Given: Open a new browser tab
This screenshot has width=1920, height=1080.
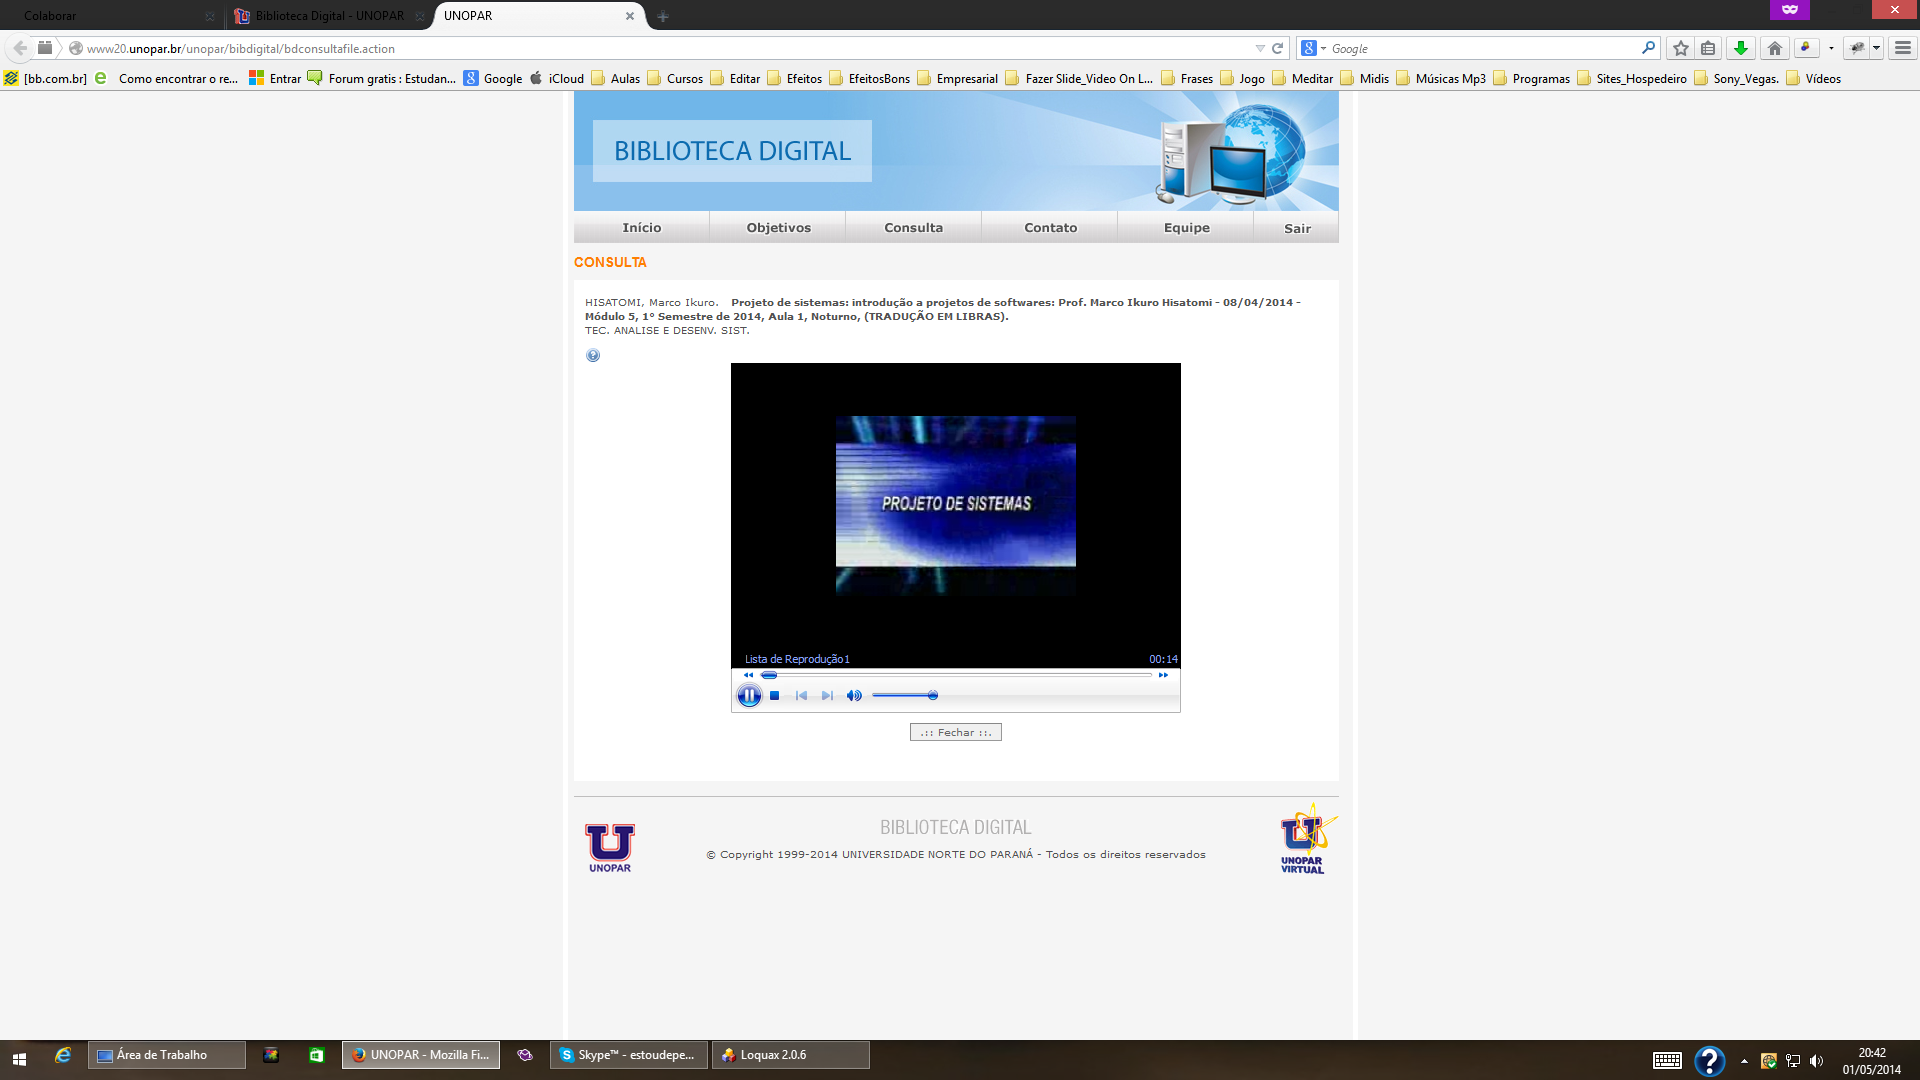Looking at the screenshot, I should coord(662,16).
